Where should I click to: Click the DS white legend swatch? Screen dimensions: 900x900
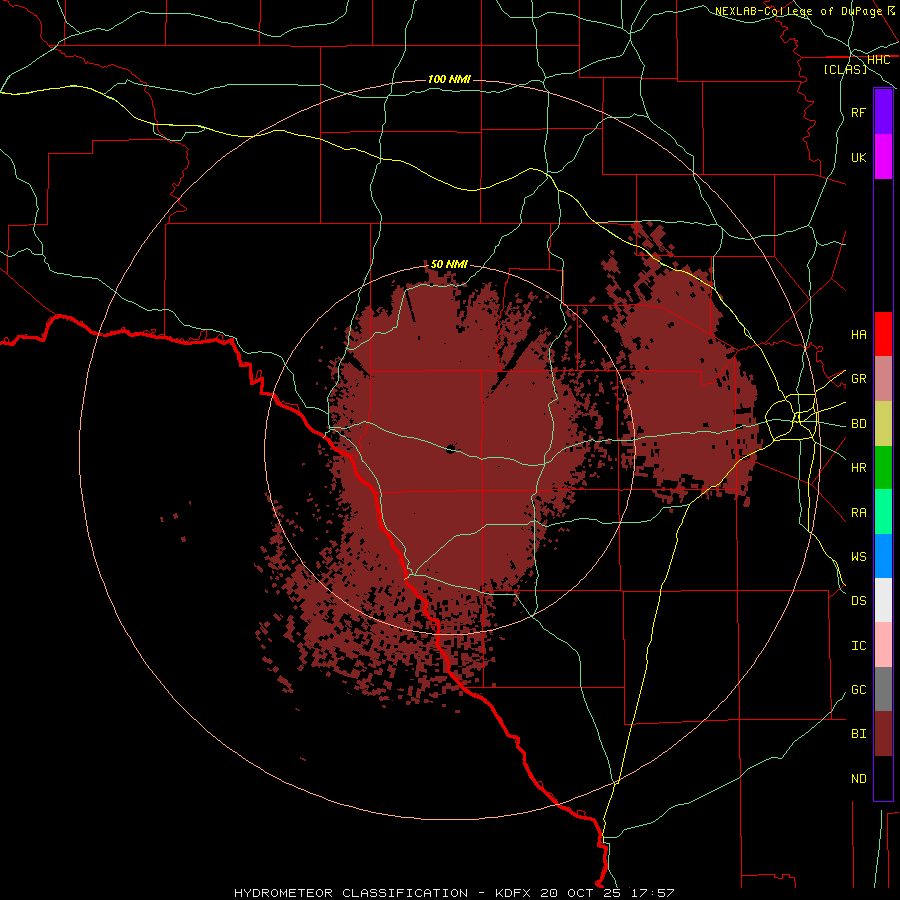tap(883, 600)
